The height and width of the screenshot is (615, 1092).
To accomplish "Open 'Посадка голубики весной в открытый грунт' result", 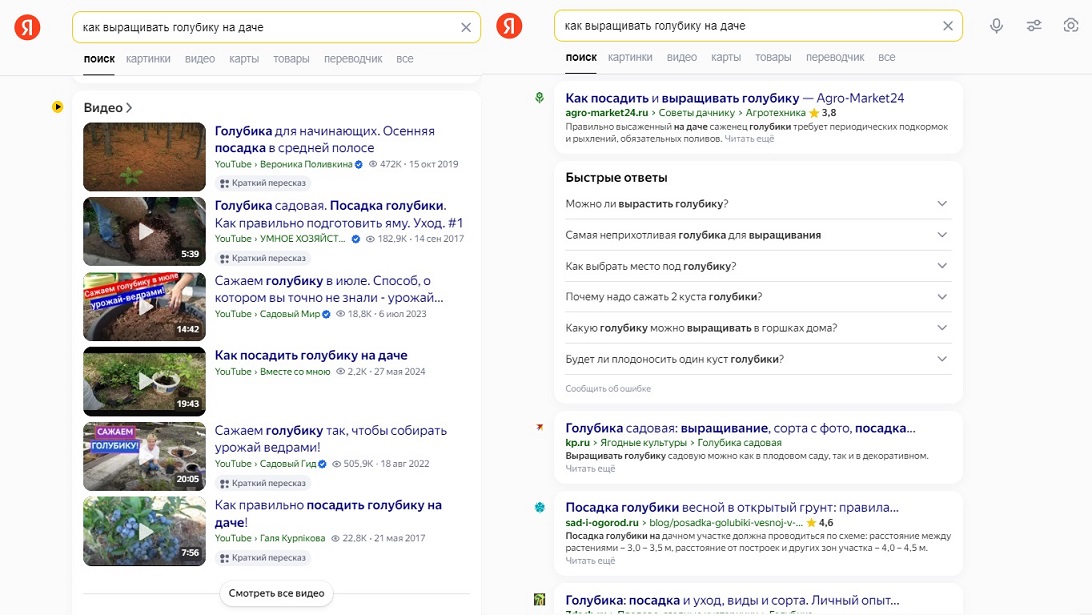I will [731, 507].
